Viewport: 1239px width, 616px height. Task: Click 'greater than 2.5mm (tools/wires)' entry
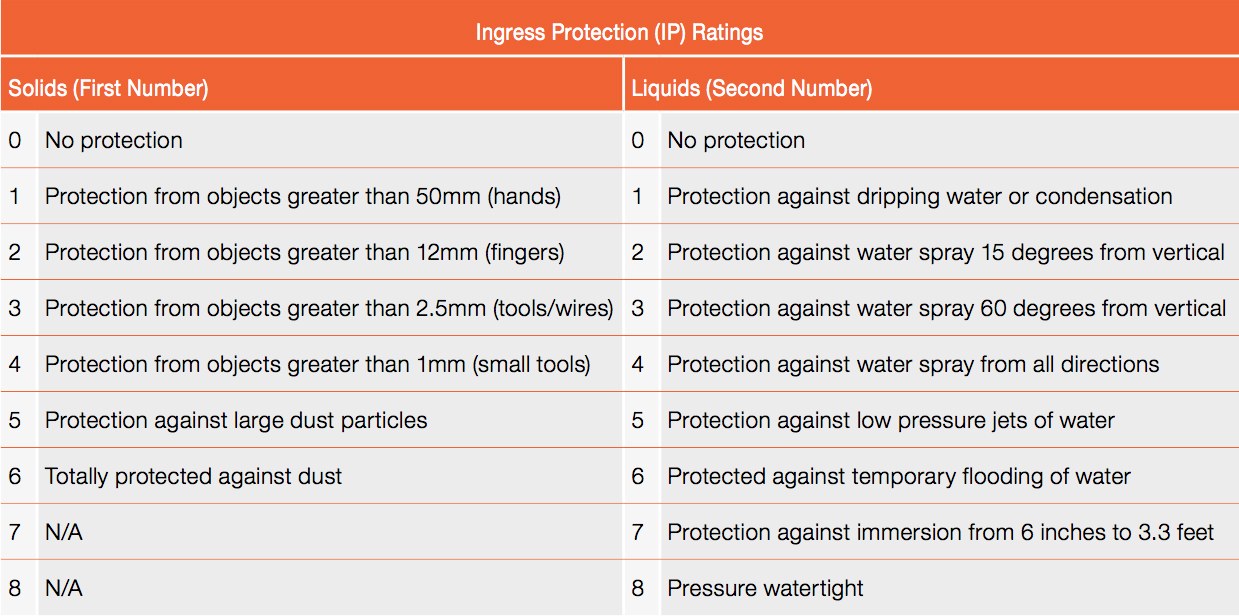328,308
